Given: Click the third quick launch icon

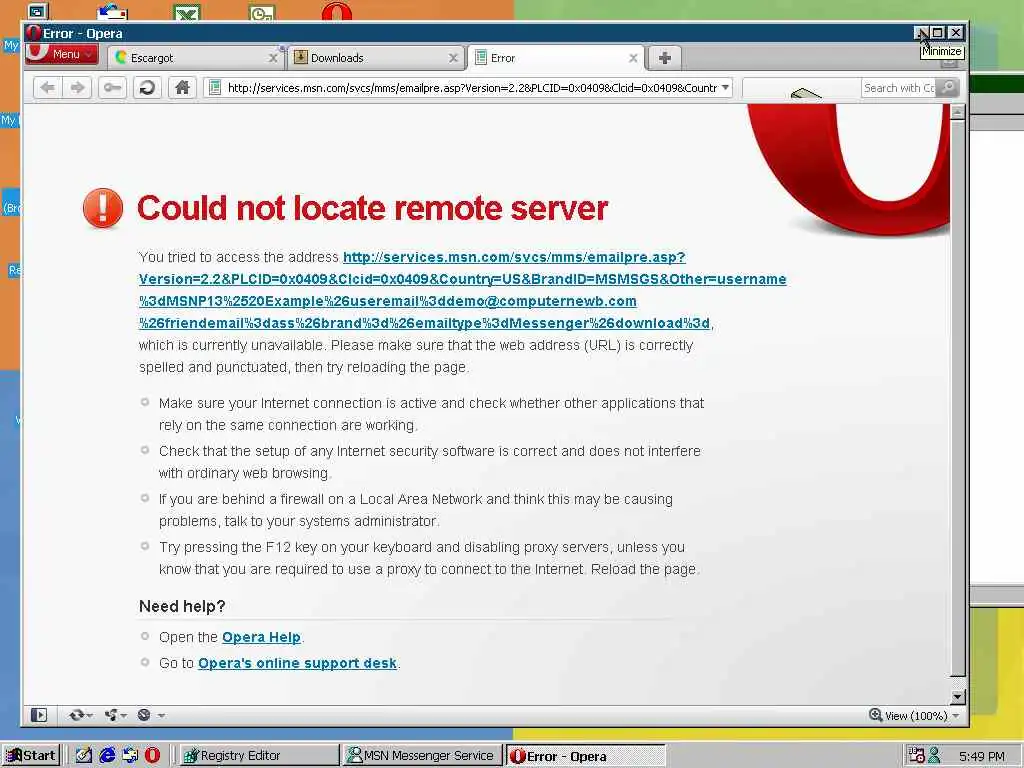Looking at the screenshot, I should 130,756.
